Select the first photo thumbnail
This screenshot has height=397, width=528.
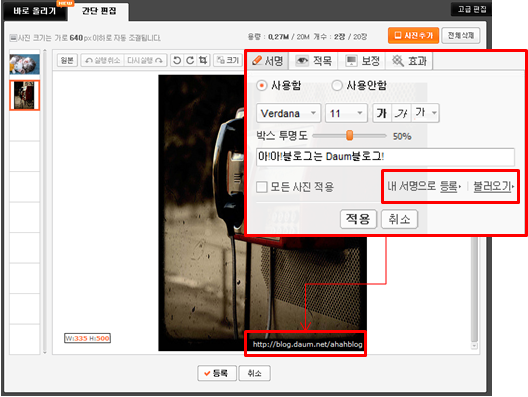[25, 64]
